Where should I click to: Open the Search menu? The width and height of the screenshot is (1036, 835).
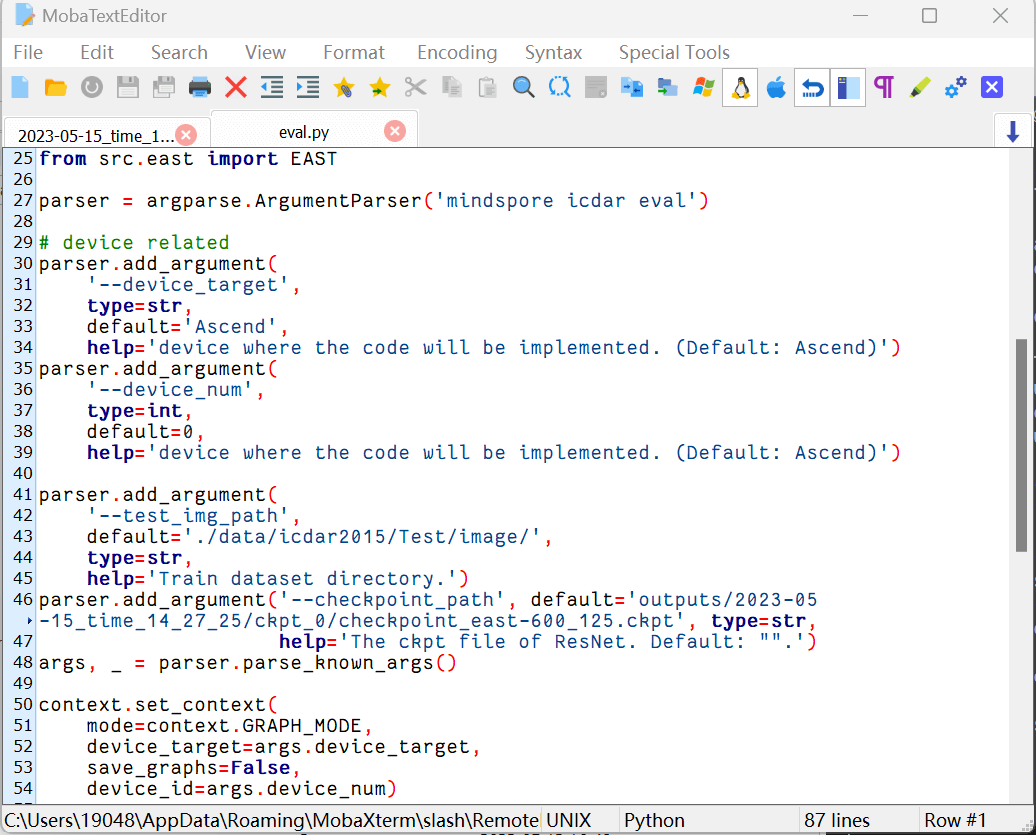[x=179, y=53]
